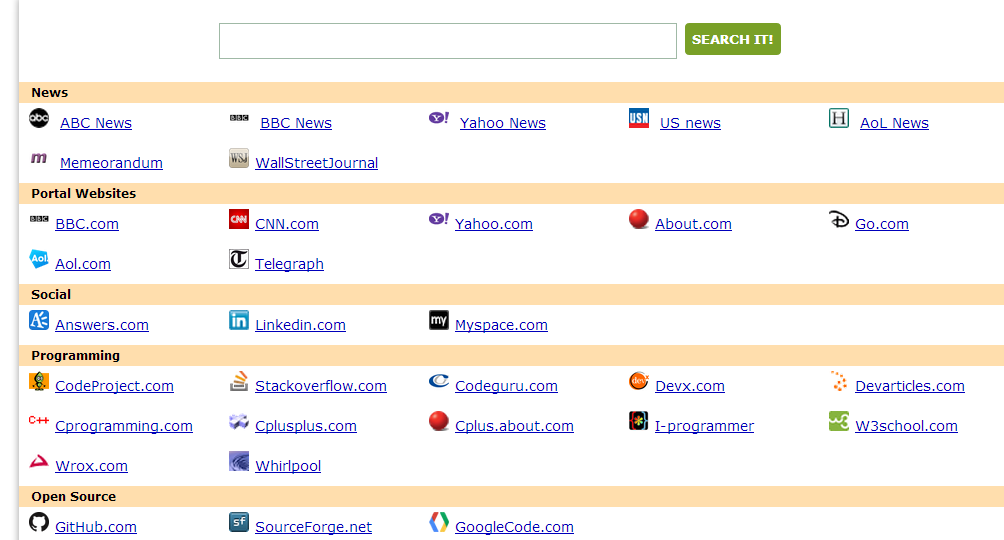Go to the GoogleCode.com link
The width and height of the screenshot is (1004, 540).
(514, 527)
